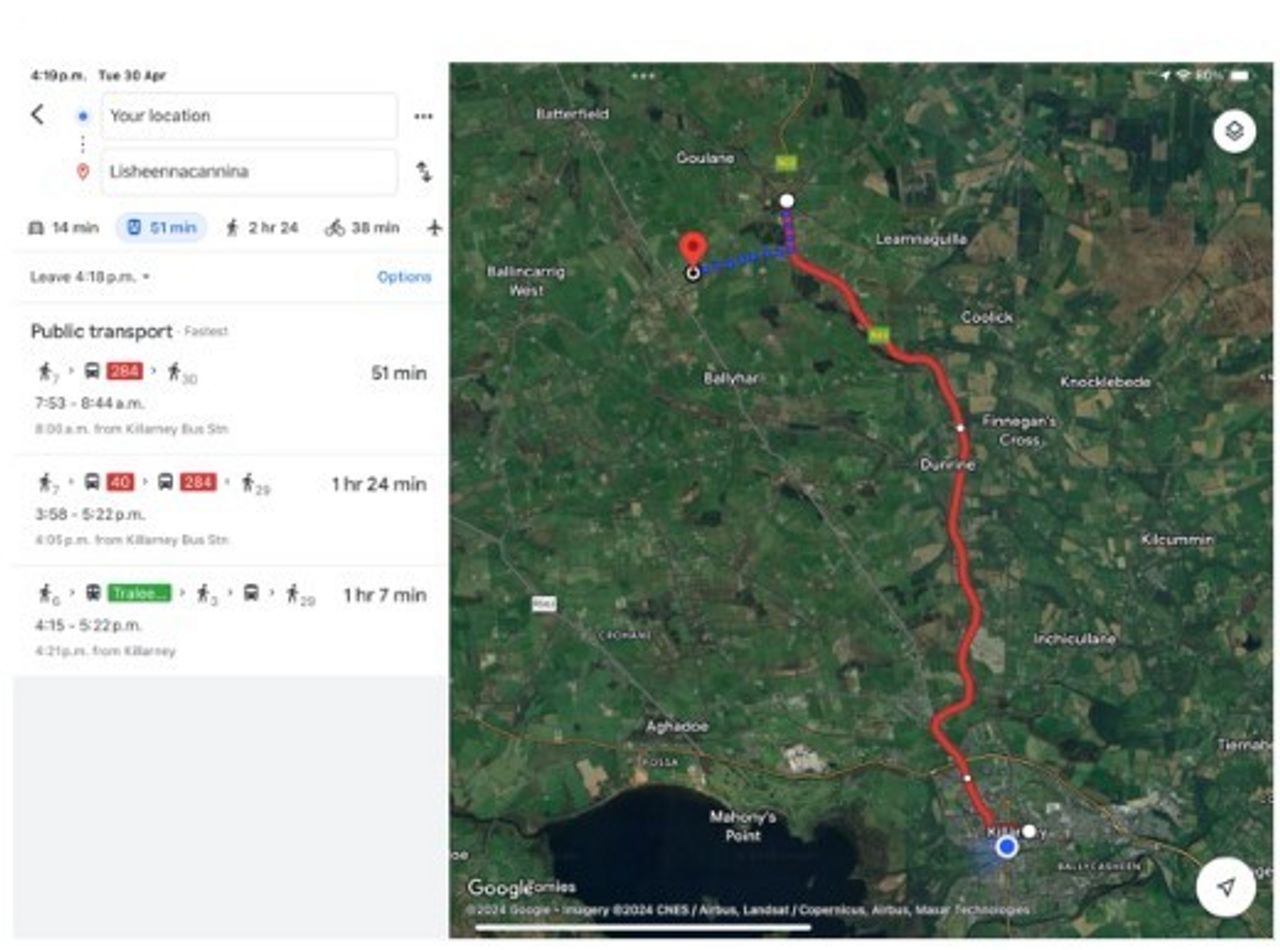Select the transit 51 min mode

(161, 228)
